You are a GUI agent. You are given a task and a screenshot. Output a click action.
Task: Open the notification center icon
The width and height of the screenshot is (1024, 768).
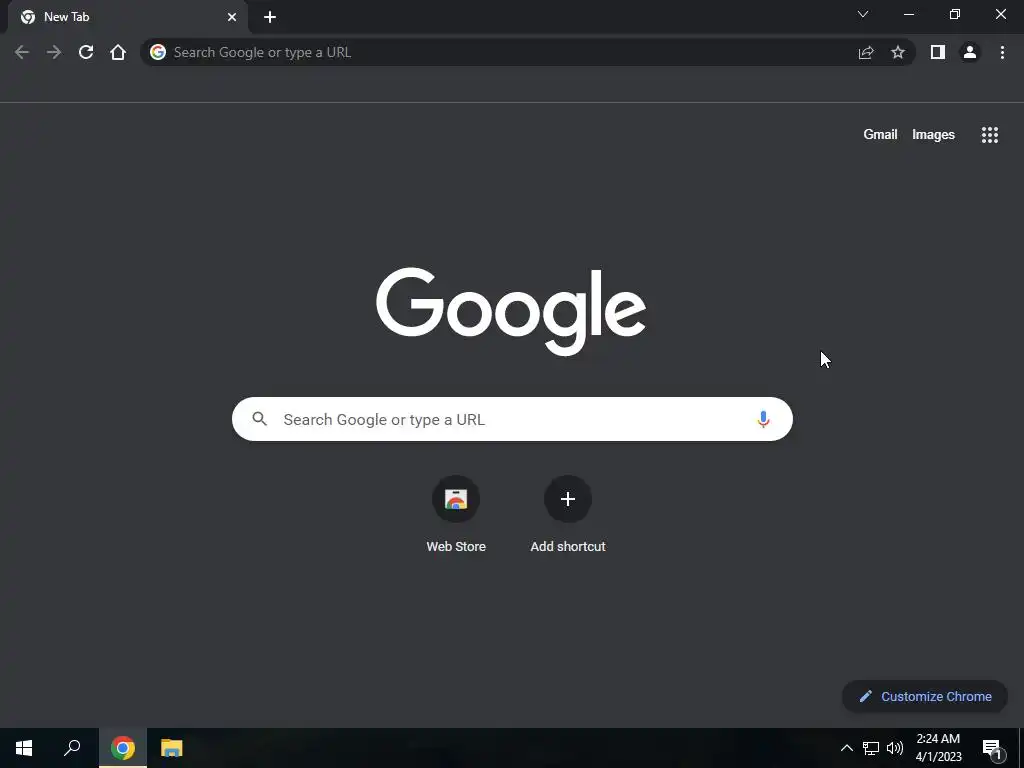[992, 748]
